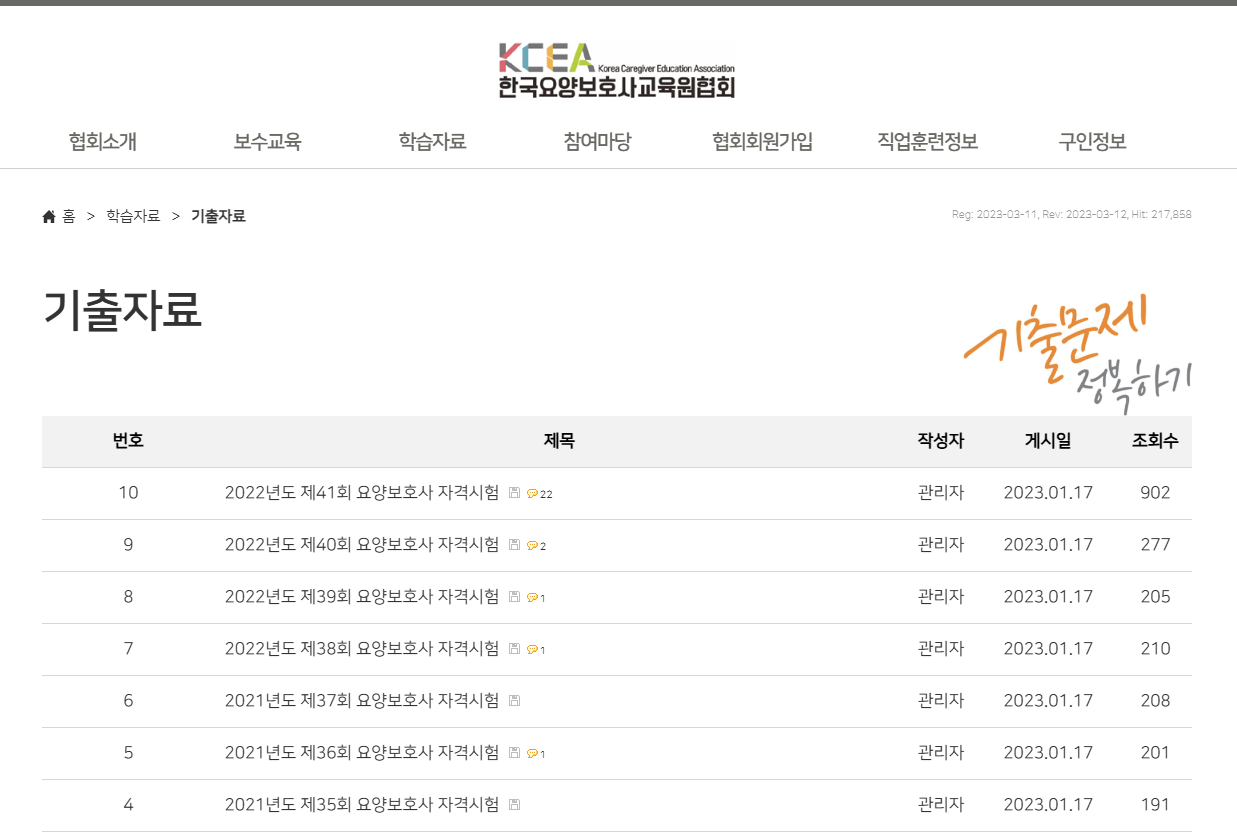Click view count 201
Screen dimensions: 1237x833
click(1155, 752)
